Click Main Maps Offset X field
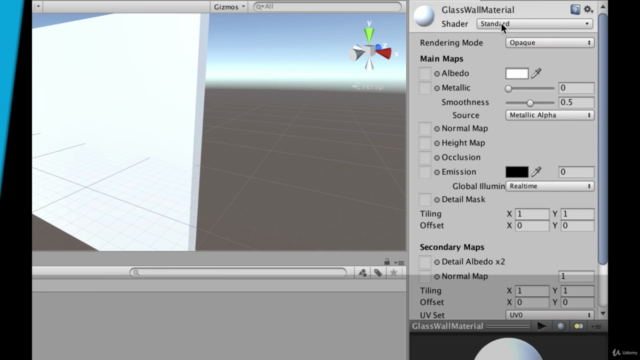Viewport: 640px width, 360px height. coord(532,226)
